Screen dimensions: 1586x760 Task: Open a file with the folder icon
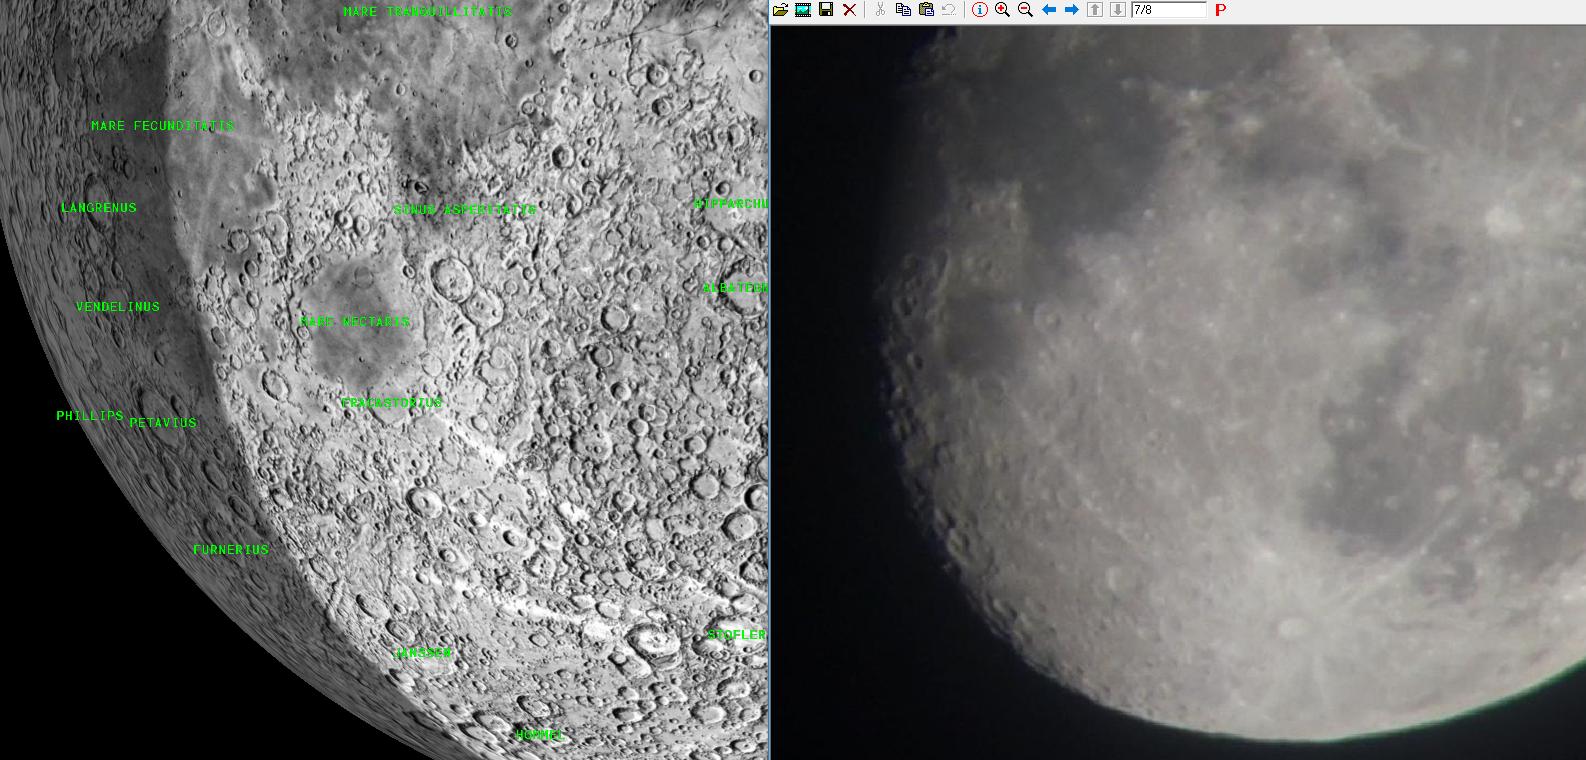point(780,10)
